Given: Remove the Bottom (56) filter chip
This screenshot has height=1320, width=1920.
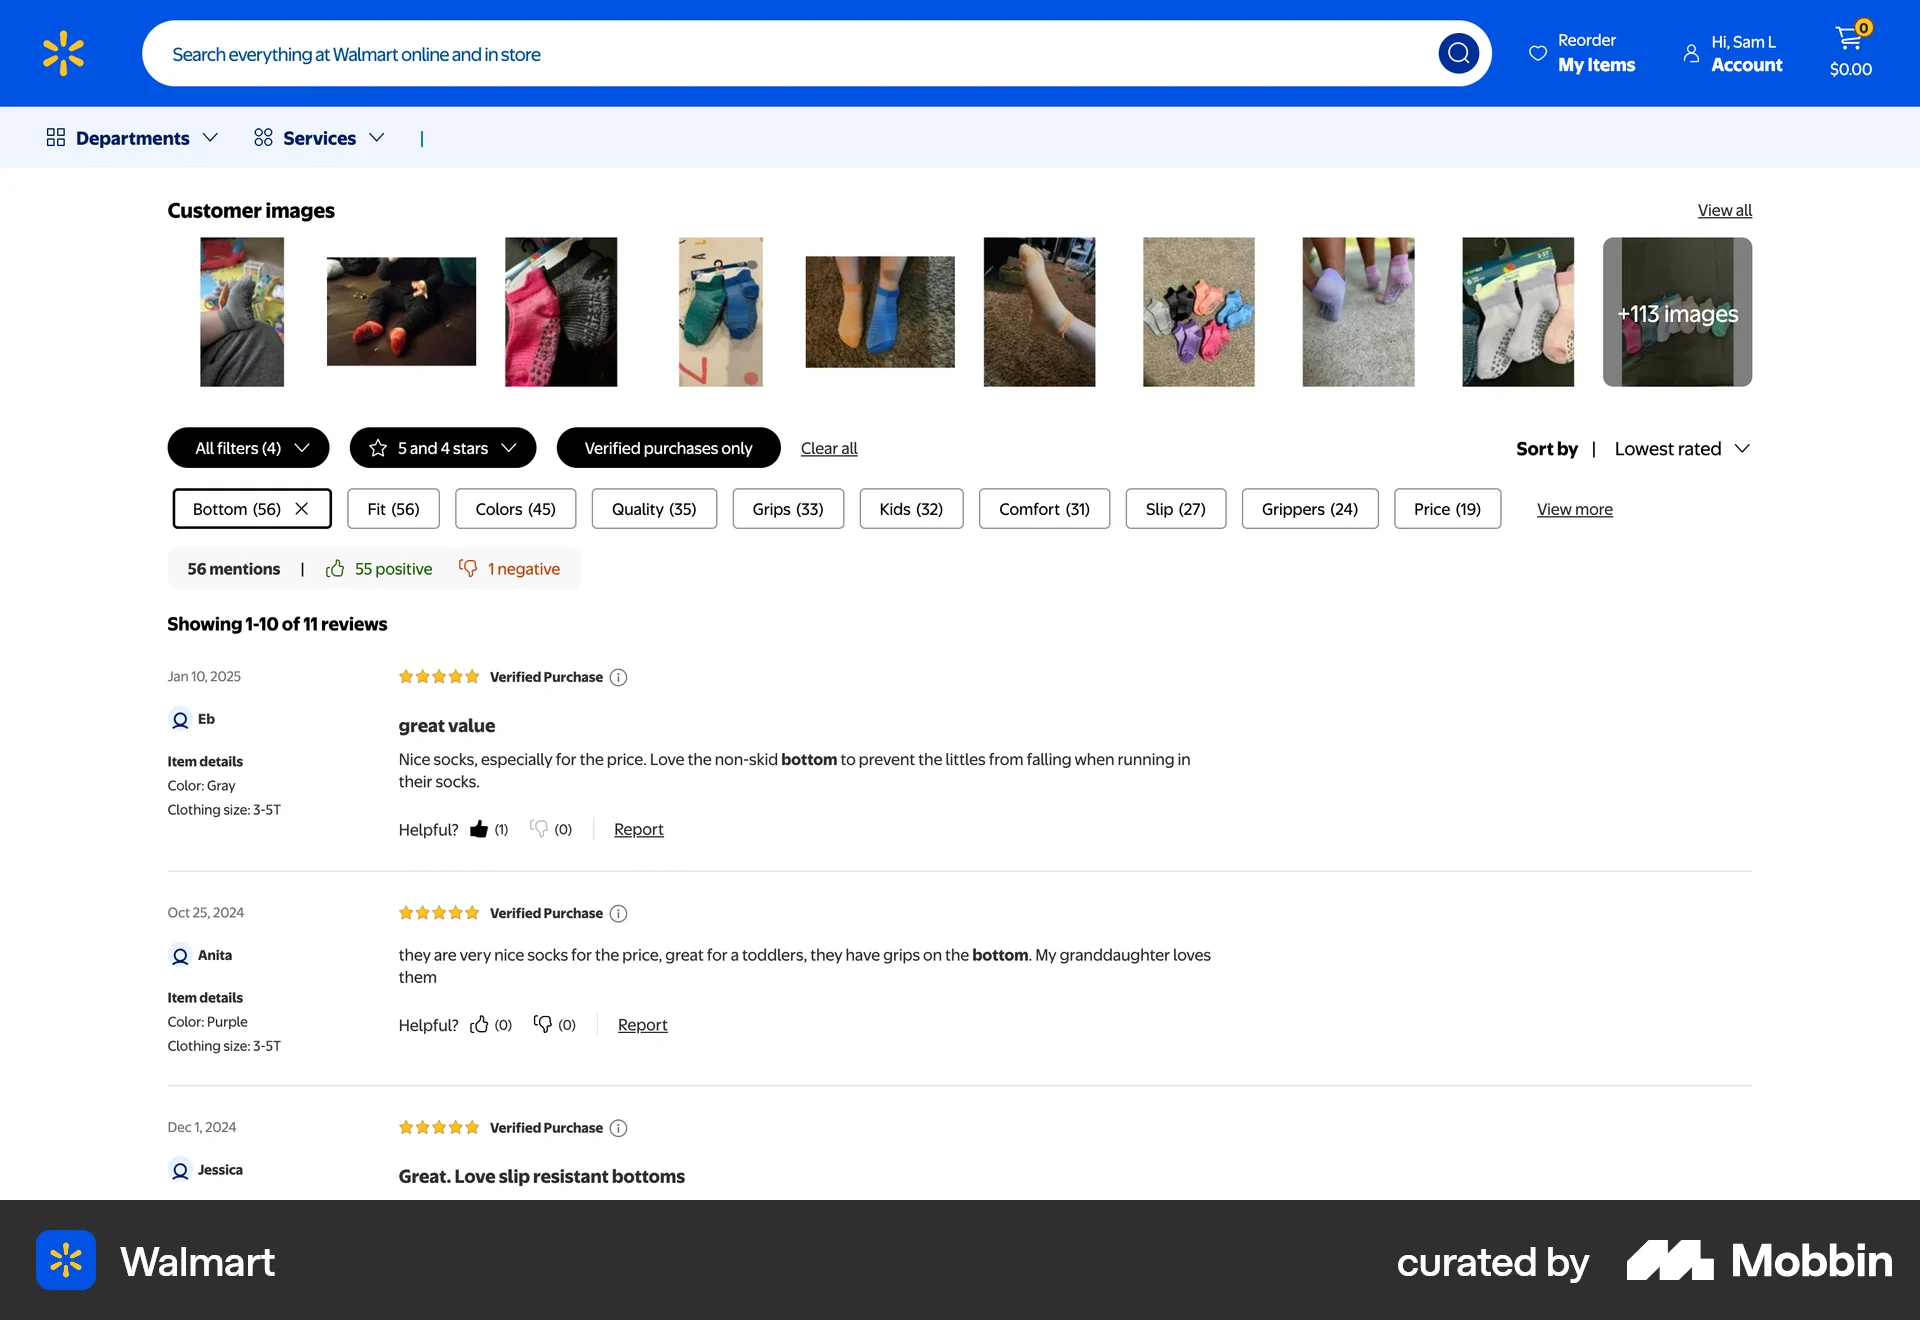Looking at the screenshot, I should coord(303,508).
